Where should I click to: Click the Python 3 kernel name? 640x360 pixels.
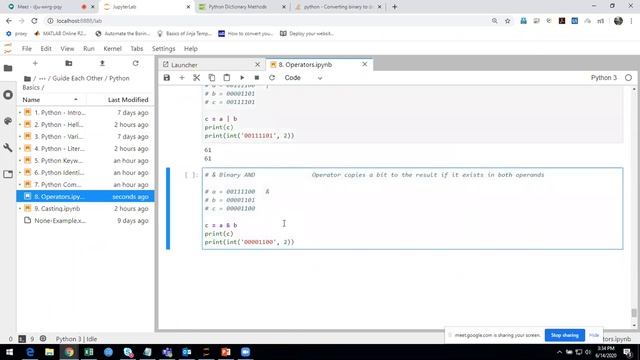click(x=604, y=78)
